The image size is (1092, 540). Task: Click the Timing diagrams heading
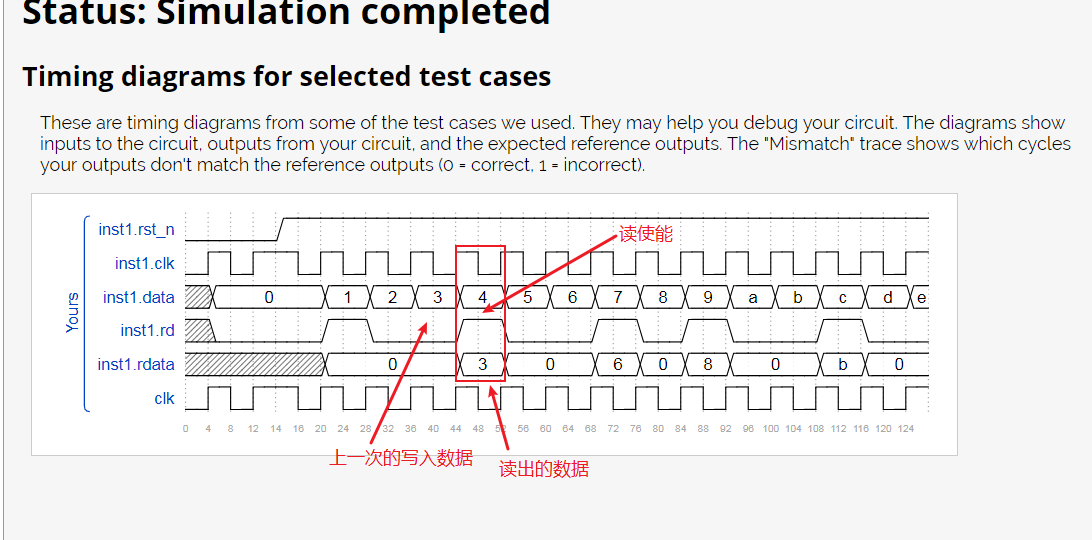coord(286,76)
